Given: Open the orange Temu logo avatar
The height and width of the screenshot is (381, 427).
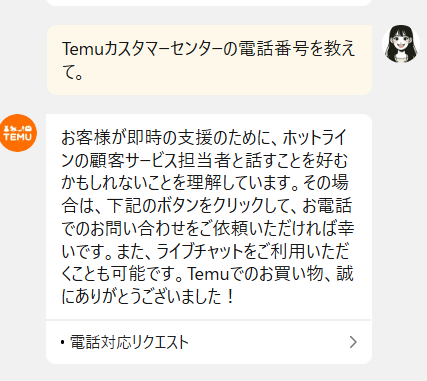Looking at the screenshot, I should click(x=18, y=133).
